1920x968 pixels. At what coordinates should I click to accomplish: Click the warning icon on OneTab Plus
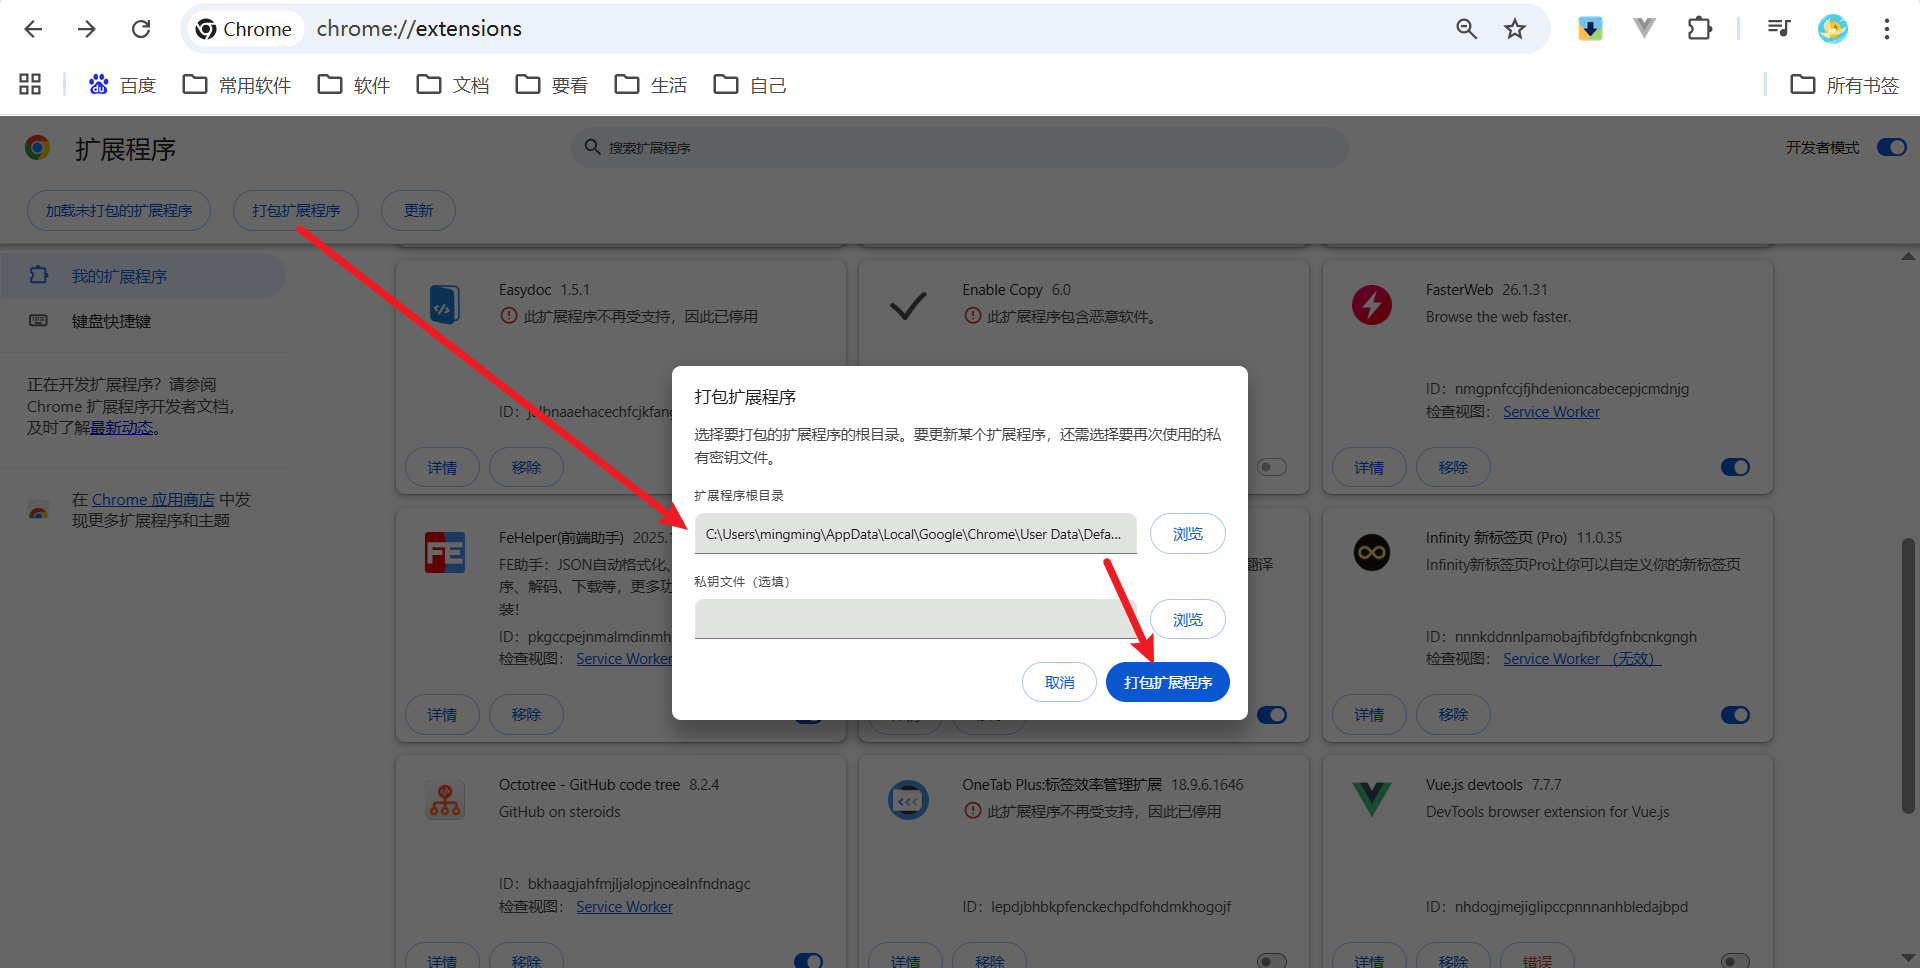[972, 811]
